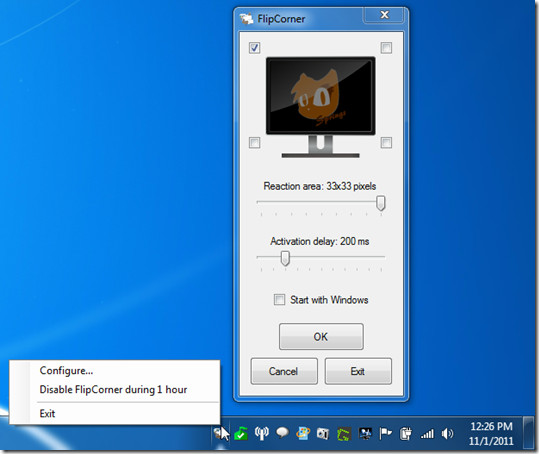Open the Action Center flag icon
Screen dimensions: 539x454
click(x=386, y=434)
